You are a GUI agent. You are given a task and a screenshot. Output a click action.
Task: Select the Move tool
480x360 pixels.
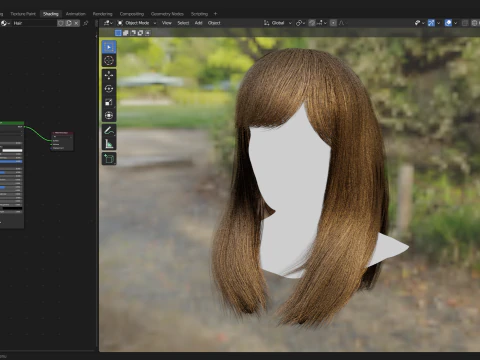click(x=109, y=75)
